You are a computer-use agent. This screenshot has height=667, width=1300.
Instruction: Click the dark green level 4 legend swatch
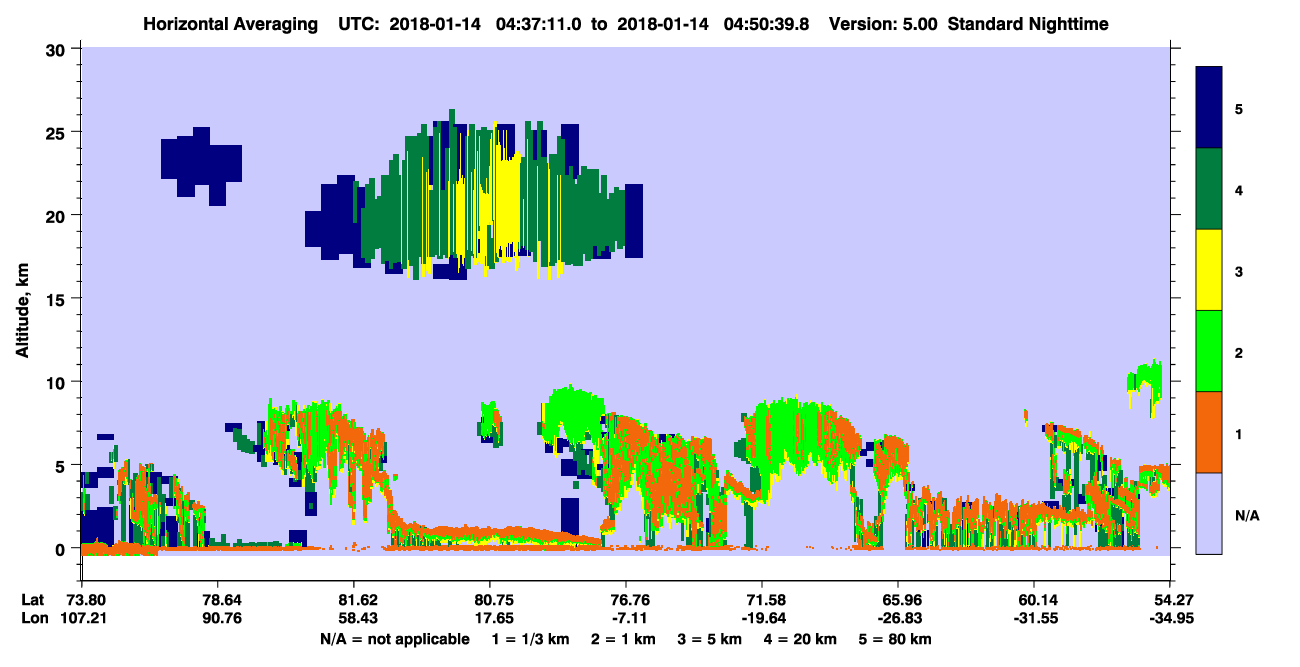coord(1209,188)
